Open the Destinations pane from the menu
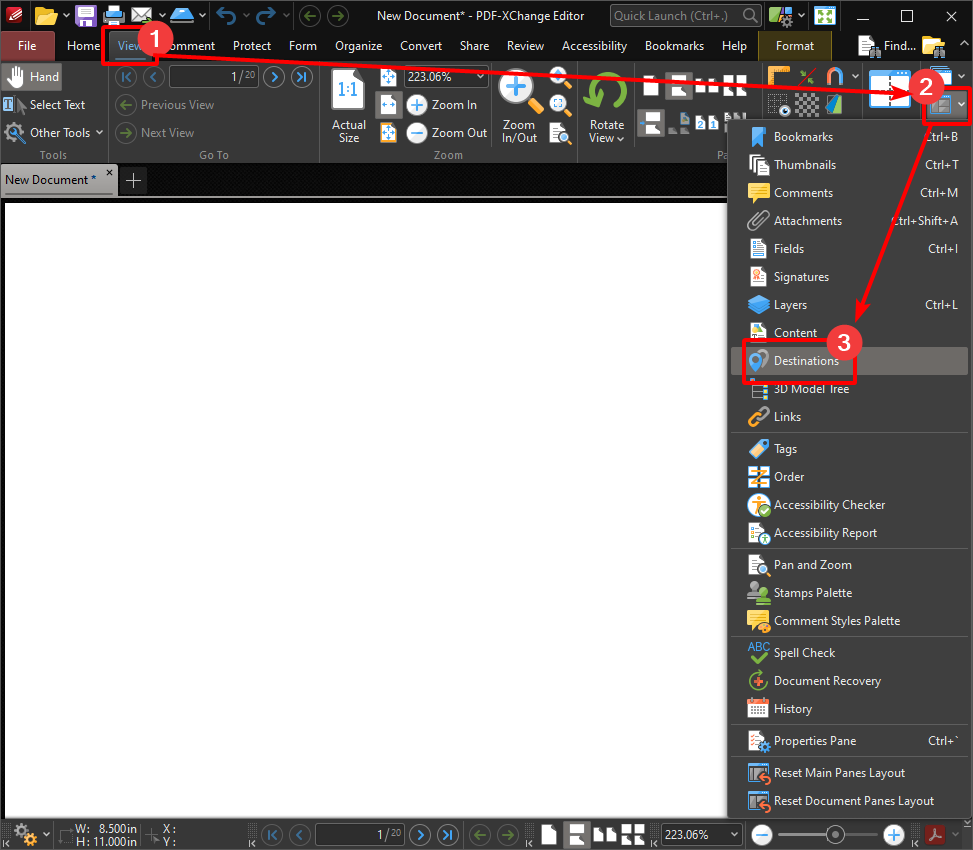The height and width of the screenshot is (850, 973). [797, 360]
